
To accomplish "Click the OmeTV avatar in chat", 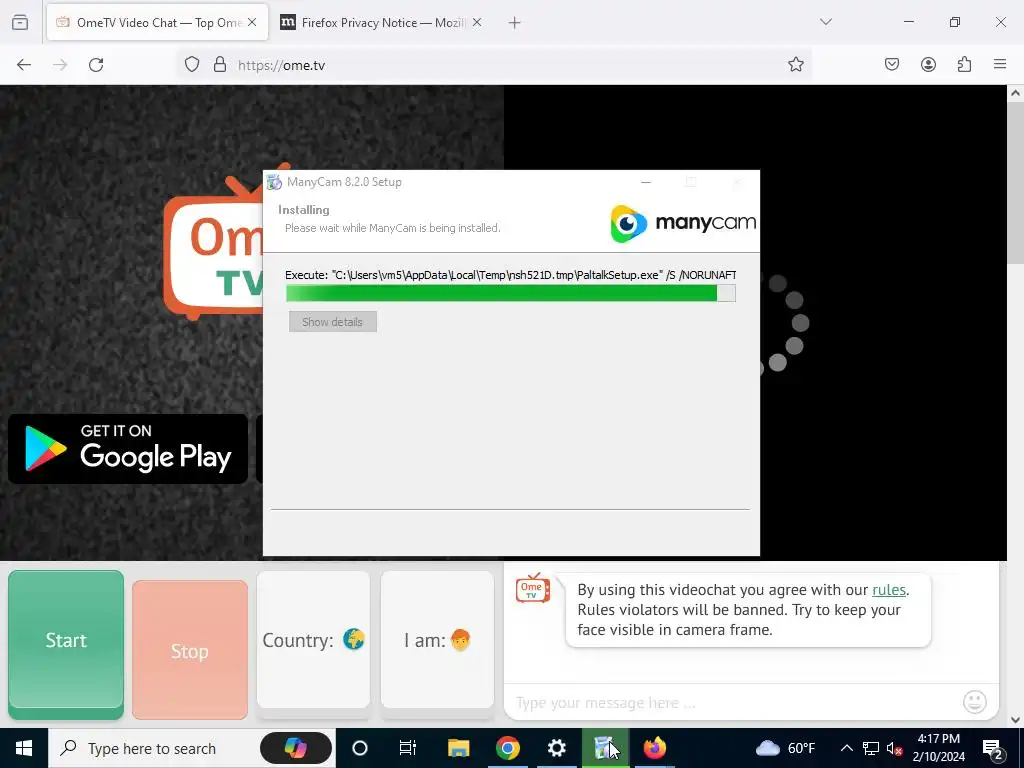I will [533, 588].
